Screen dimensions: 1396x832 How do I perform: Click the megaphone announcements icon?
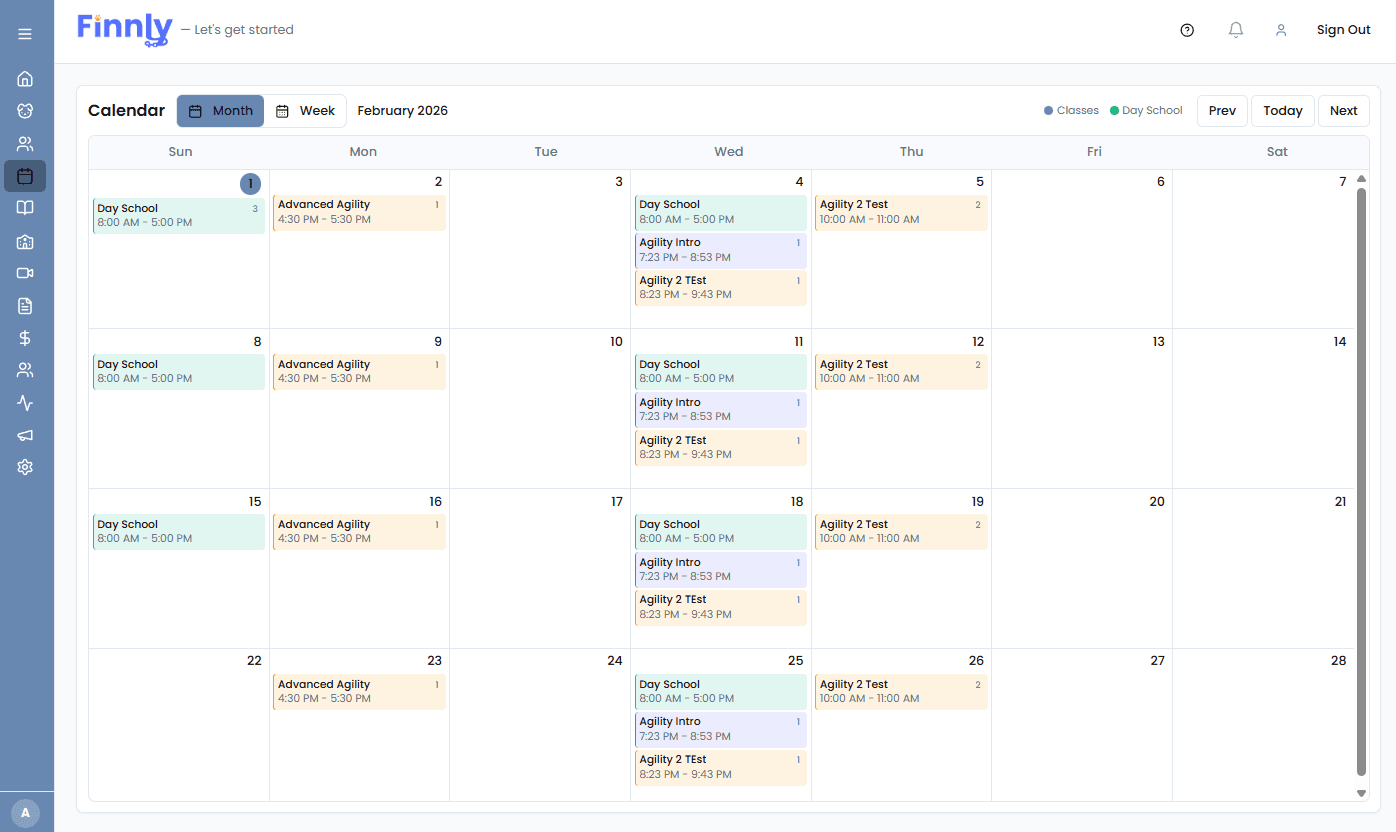pos(25,434)
